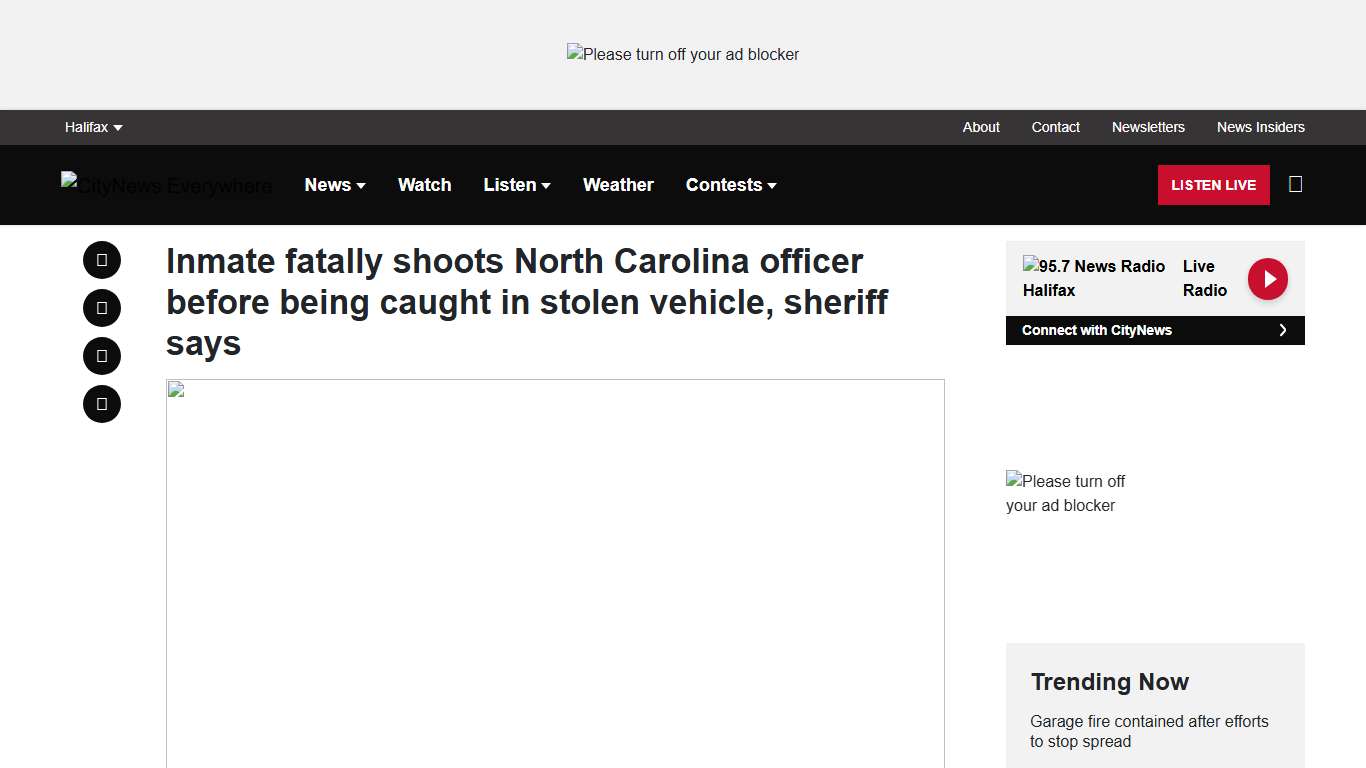Open the Newsletters page
This screenshot has height=768, width=1366.
tap(1148, 127)
